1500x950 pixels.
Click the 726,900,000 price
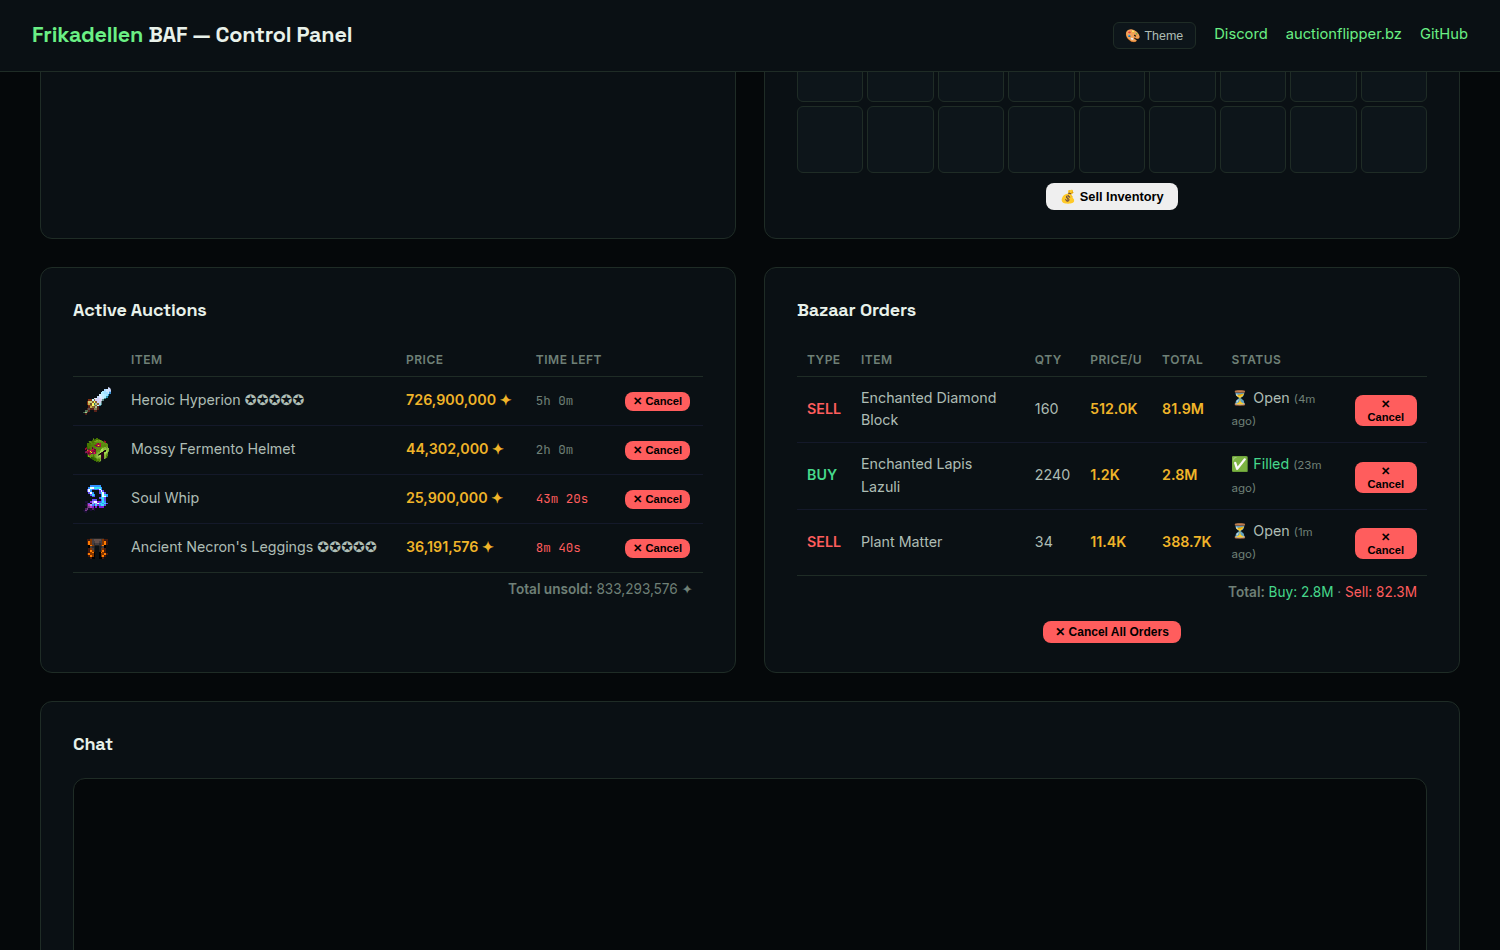[x=458, y=400]
